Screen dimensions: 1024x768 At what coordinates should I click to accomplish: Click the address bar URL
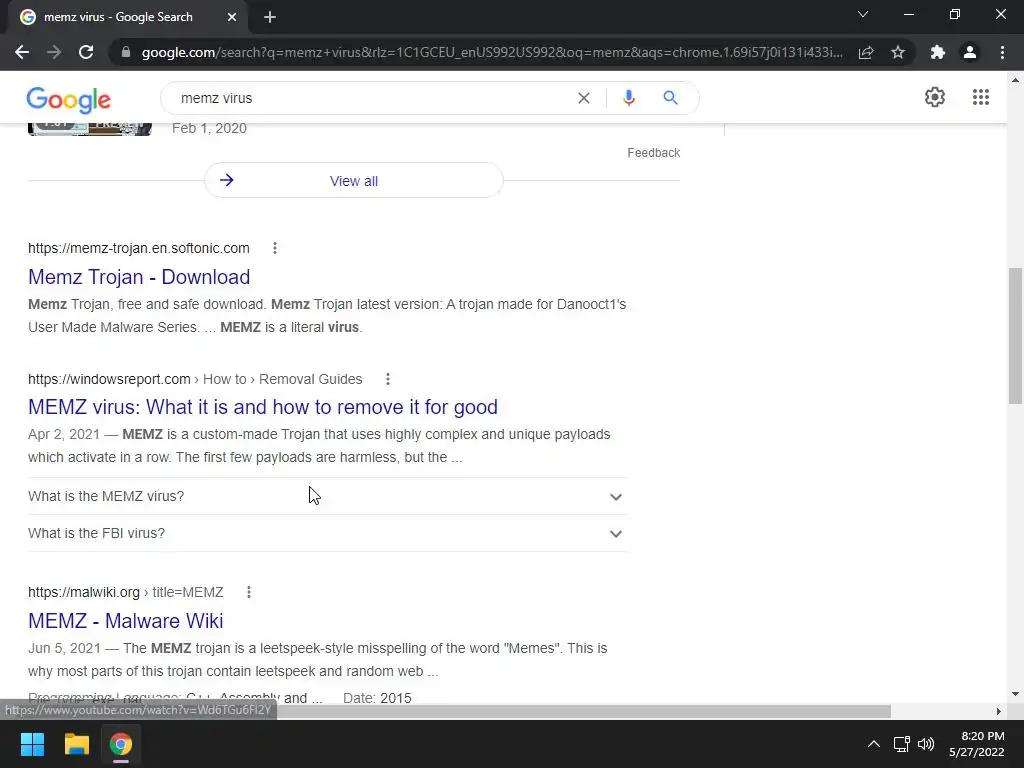click(492, 52)
